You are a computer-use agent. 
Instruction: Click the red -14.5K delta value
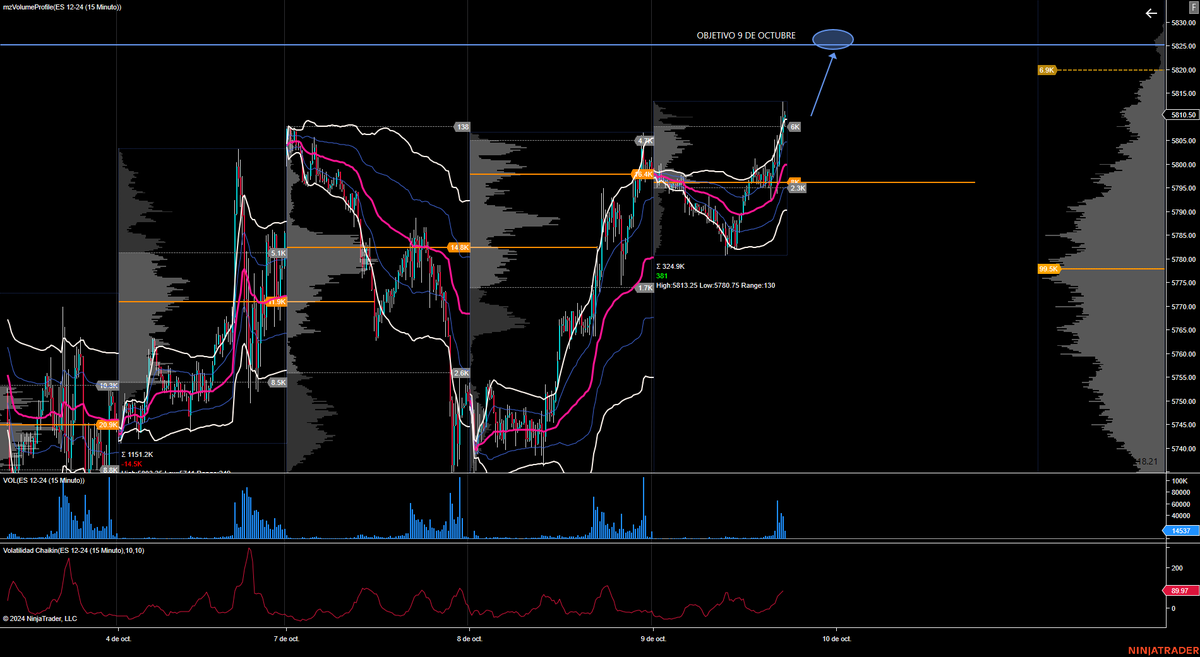(132, 464)
